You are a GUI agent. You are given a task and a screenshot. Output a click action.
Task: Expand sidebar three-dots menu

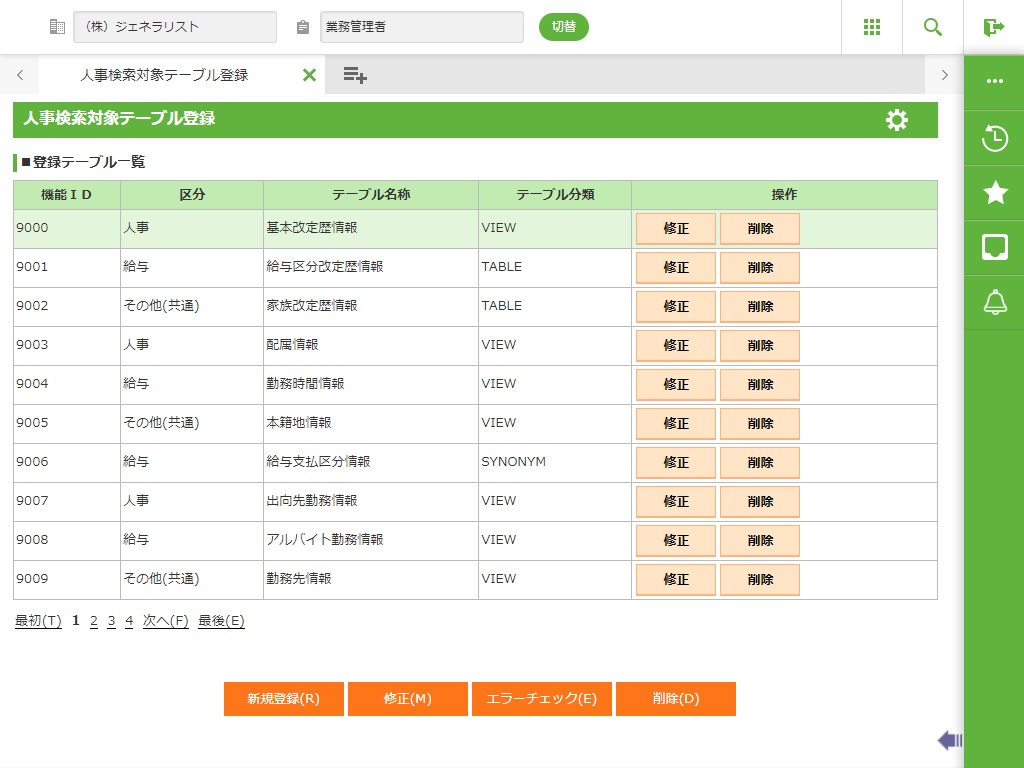click(x=995, y=81)
